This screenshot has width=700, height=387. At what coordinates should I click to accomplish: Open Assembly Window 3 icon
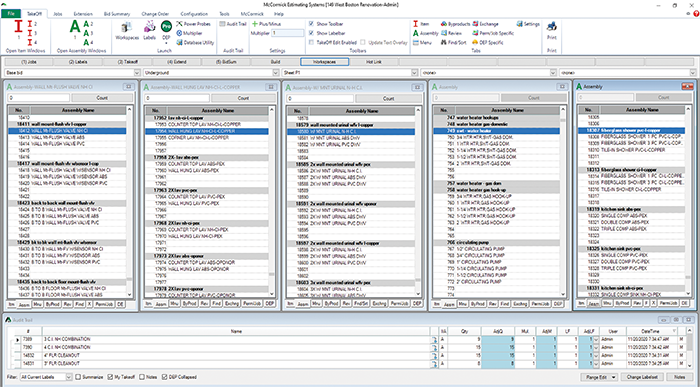(x=87, y=33)
